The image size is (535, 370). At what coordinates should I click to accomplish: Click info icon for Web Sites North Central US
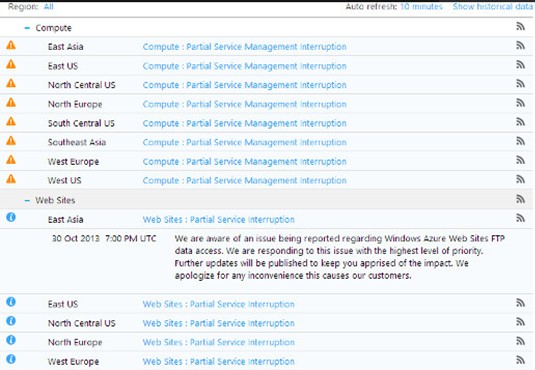(11, 321)
